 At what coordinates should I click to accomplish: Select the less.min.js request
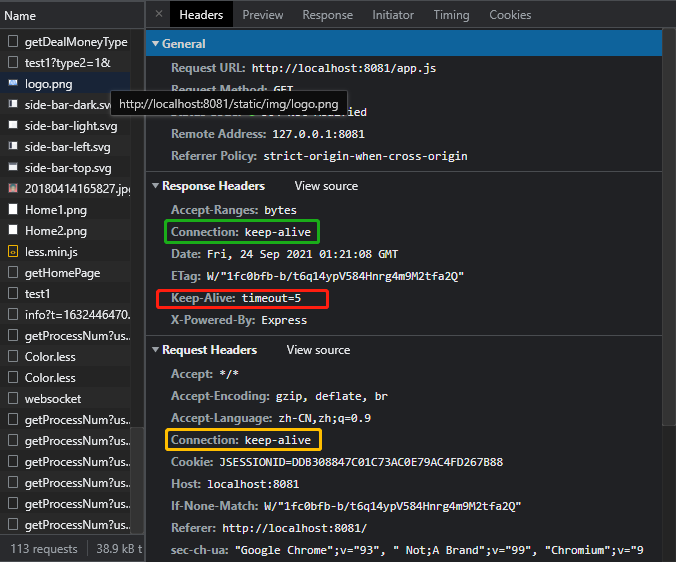[65, 252]
